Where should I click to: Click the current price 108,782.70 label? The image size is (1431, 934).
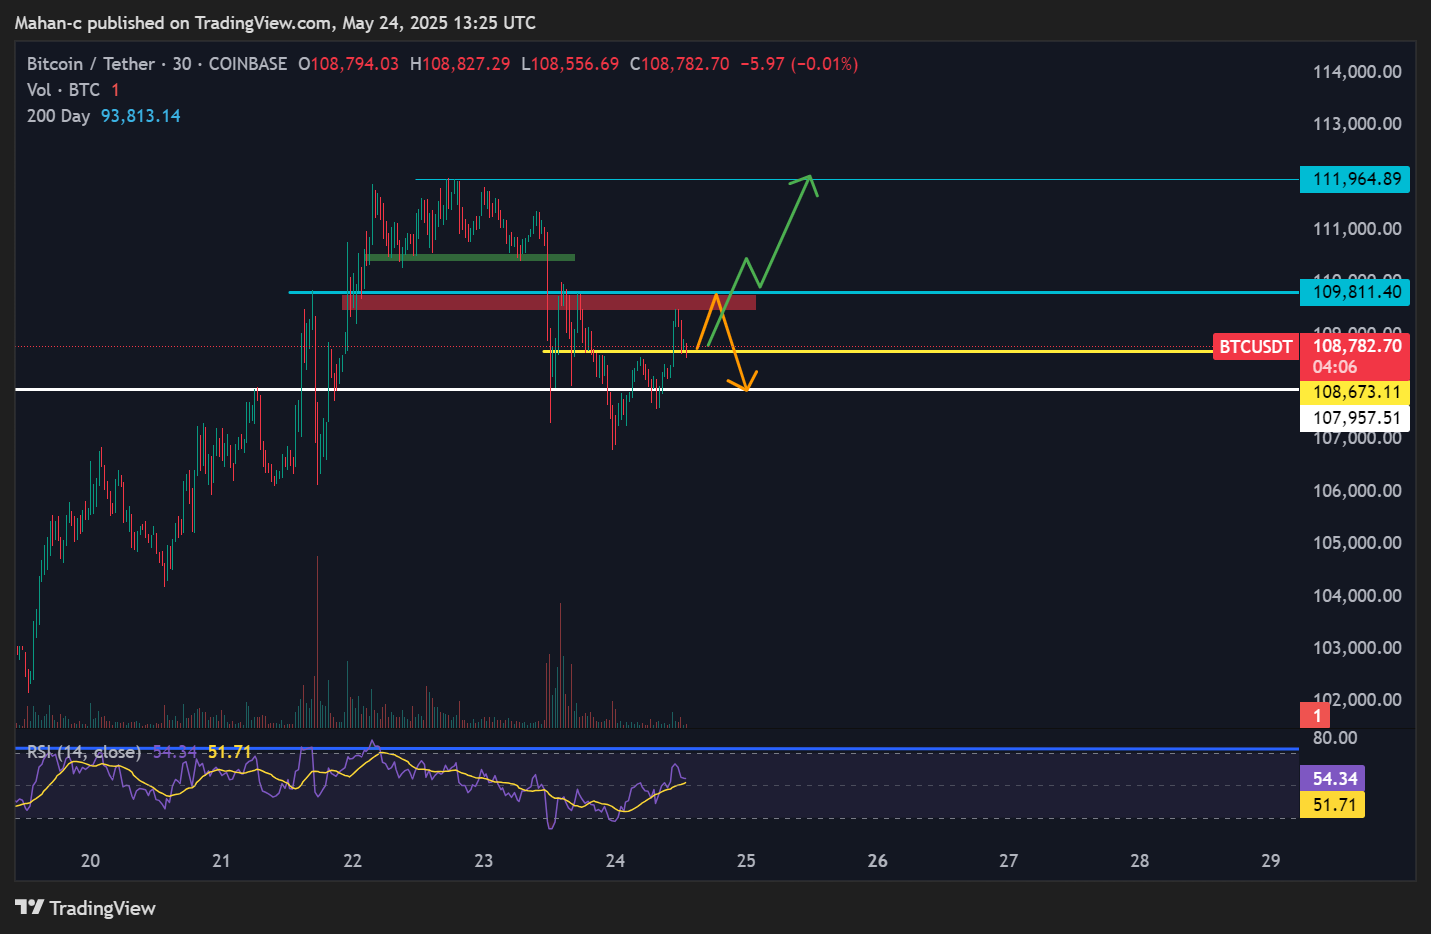pyautogui.click(x=1356, y=346)
